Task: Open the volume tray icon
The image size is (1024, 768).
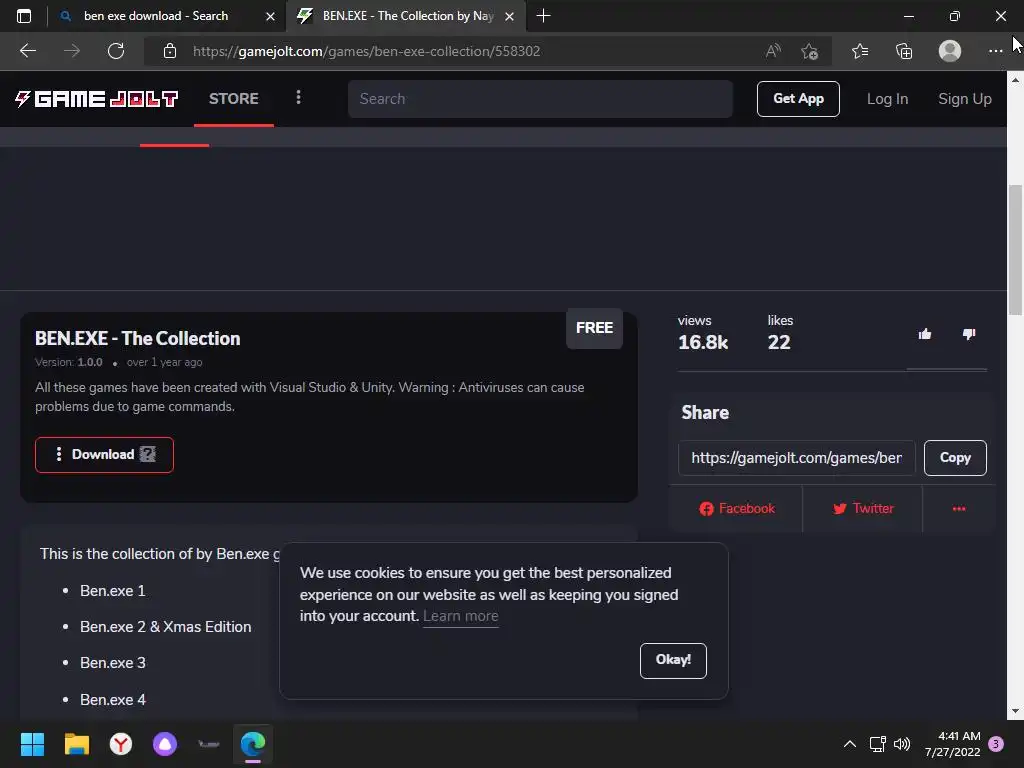Action: [902, 744]
